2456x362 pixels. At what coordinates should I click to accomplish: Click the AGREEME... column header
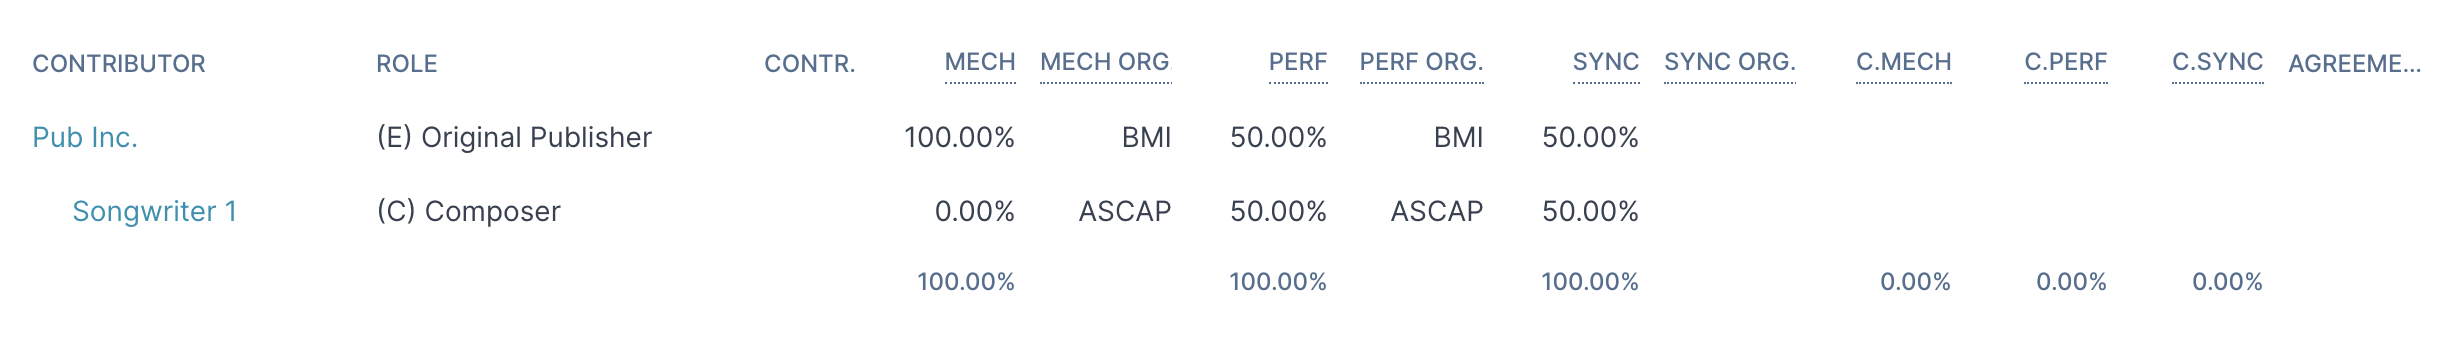(x=2355, y=64)
